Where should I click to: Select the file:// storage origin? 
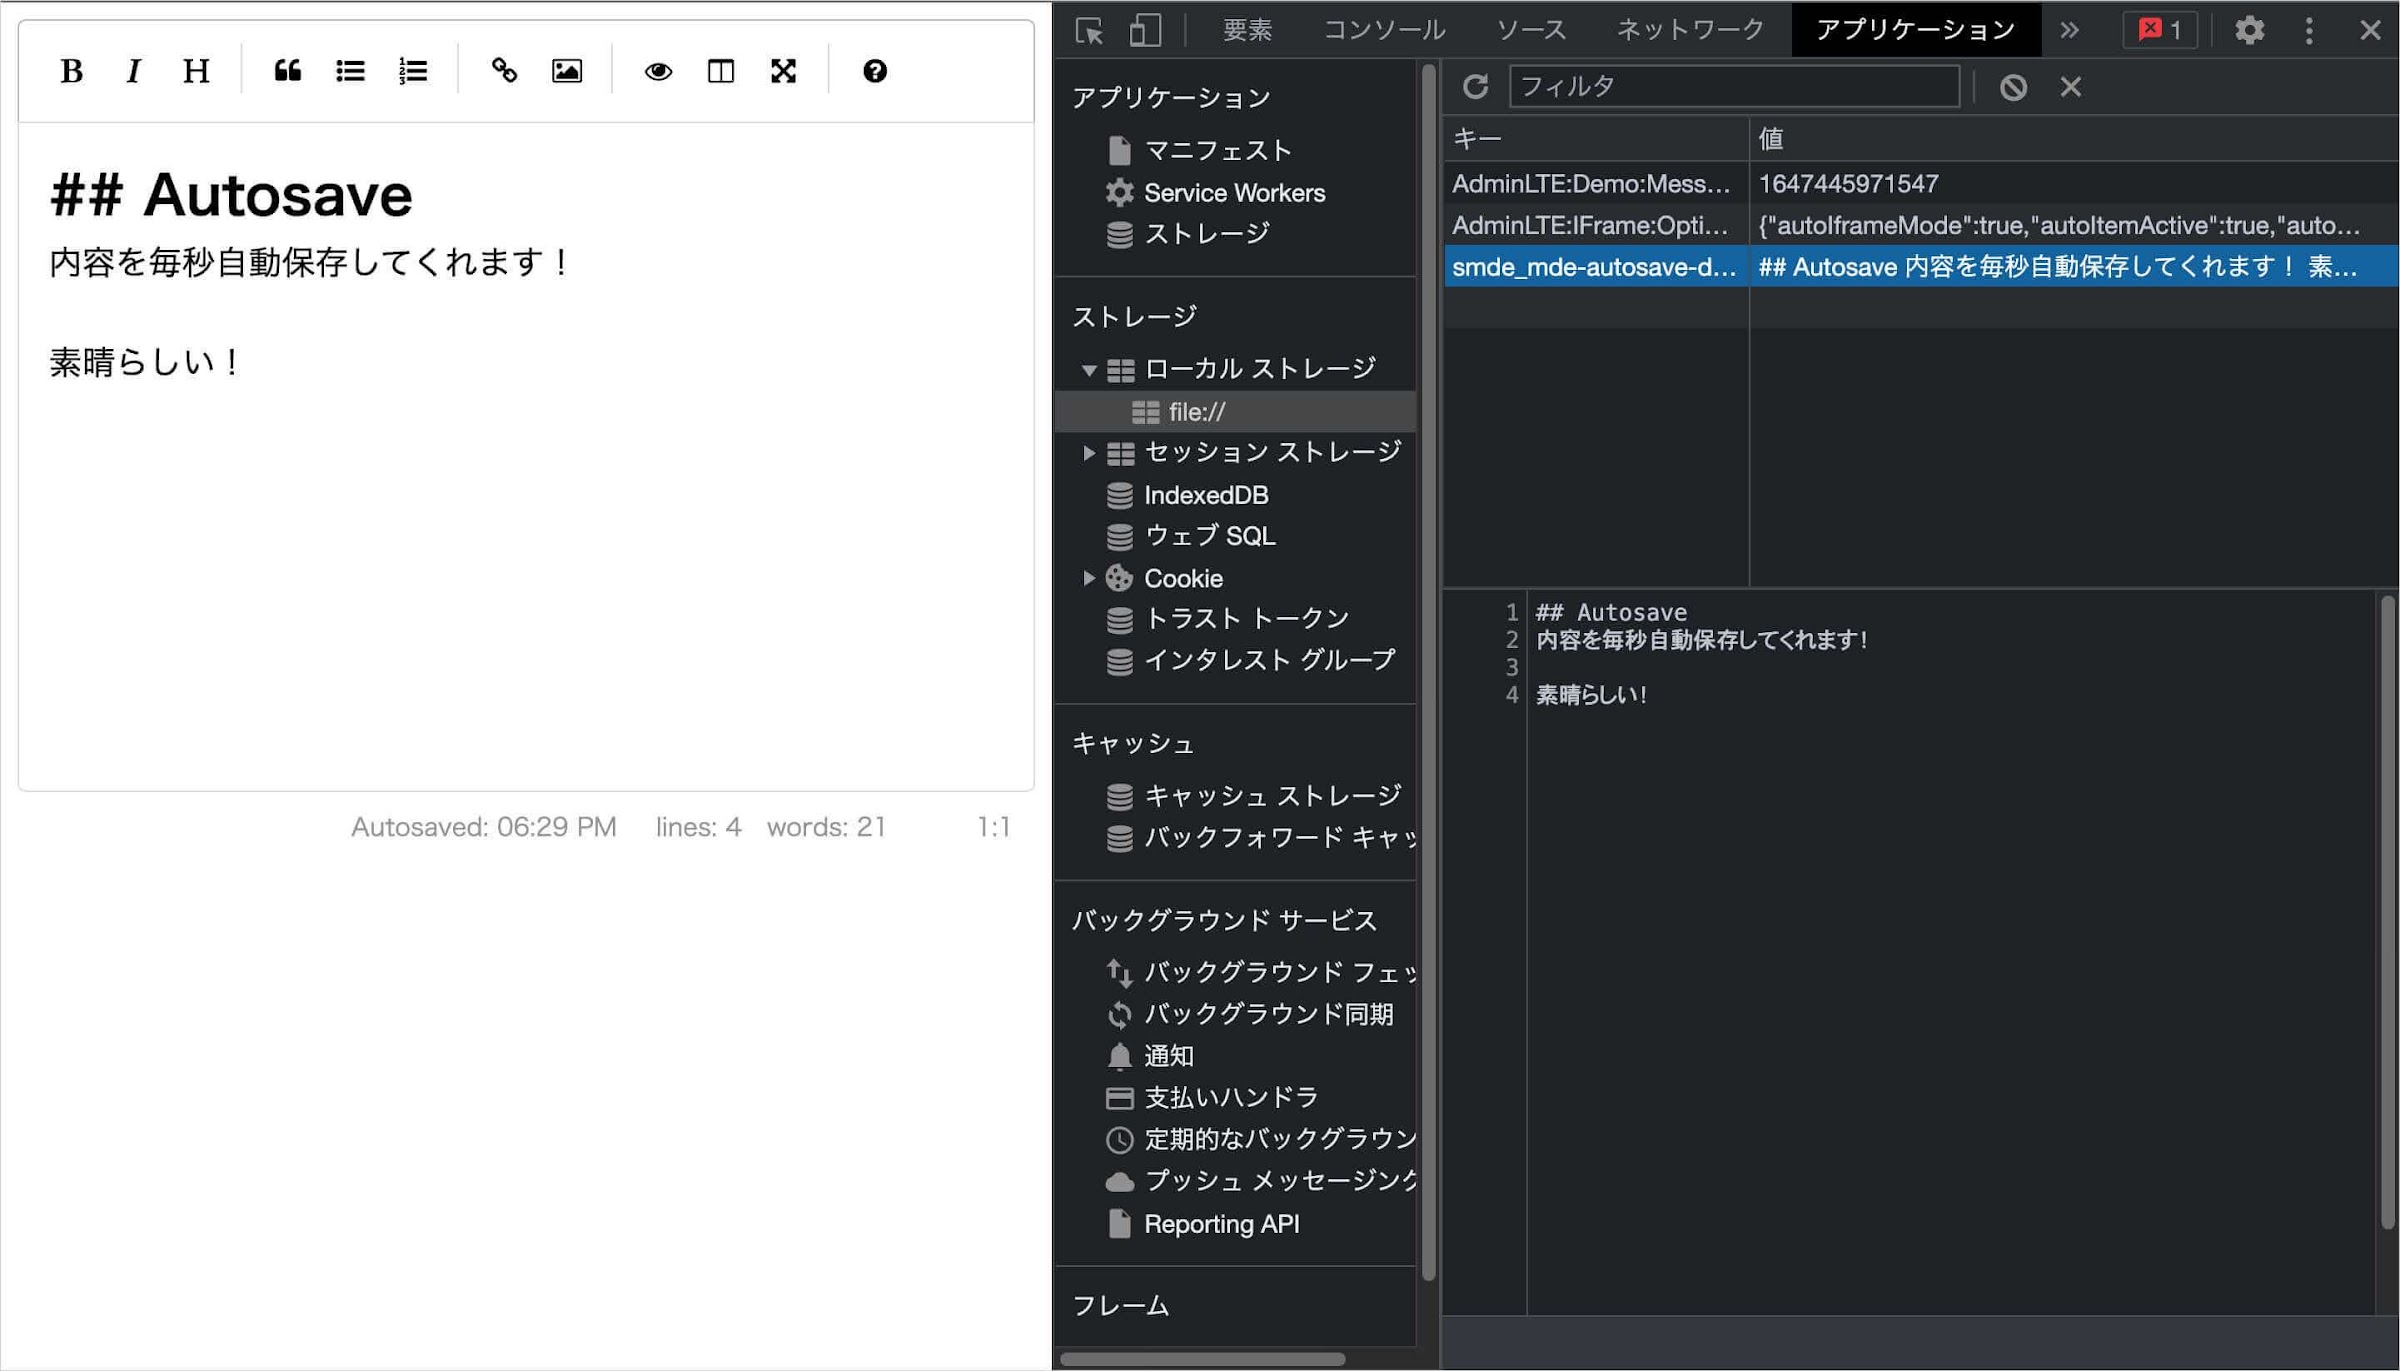coord(1235,412)
